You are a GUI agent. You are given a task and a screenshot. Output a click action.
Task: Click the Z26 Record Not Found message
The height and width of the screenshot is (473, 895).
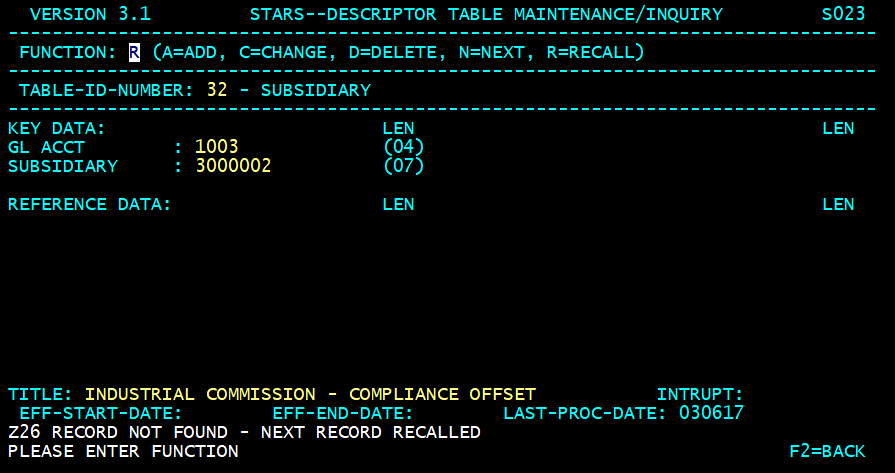pyautogui.click(x=244, y=432)
